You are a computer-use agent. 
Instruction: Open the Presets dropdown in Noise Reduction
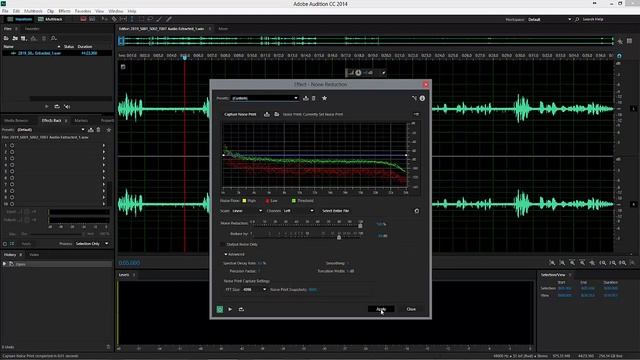pyautogui.click(x=265, y=98)
